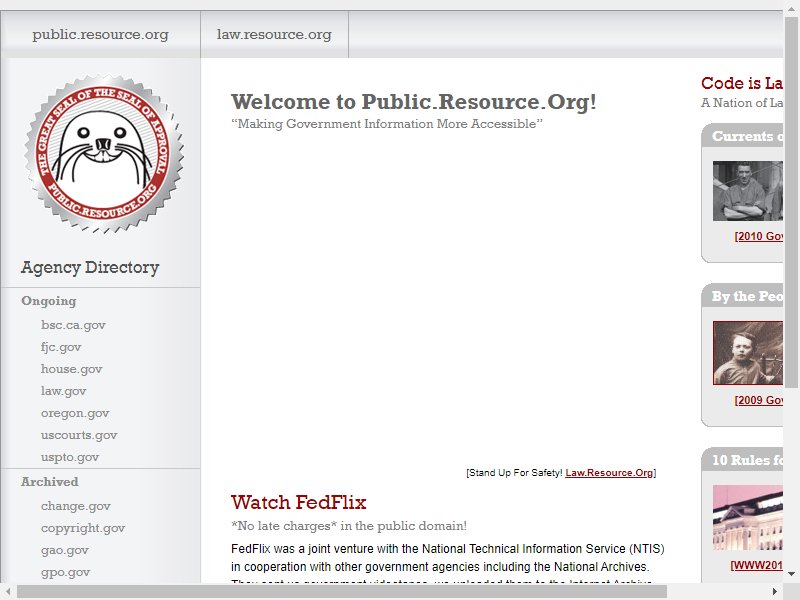The width and height of the screenshot is (800, 600).
Task: Open the public.resource.org tab
Action: 101,35
